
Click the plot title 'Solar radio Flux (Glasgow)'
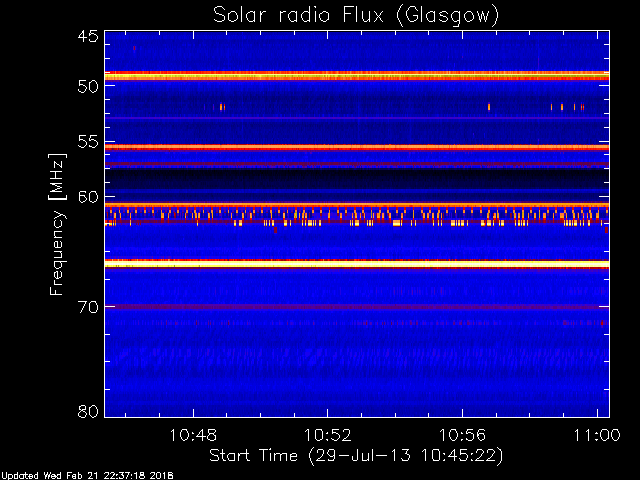(356, 16)
